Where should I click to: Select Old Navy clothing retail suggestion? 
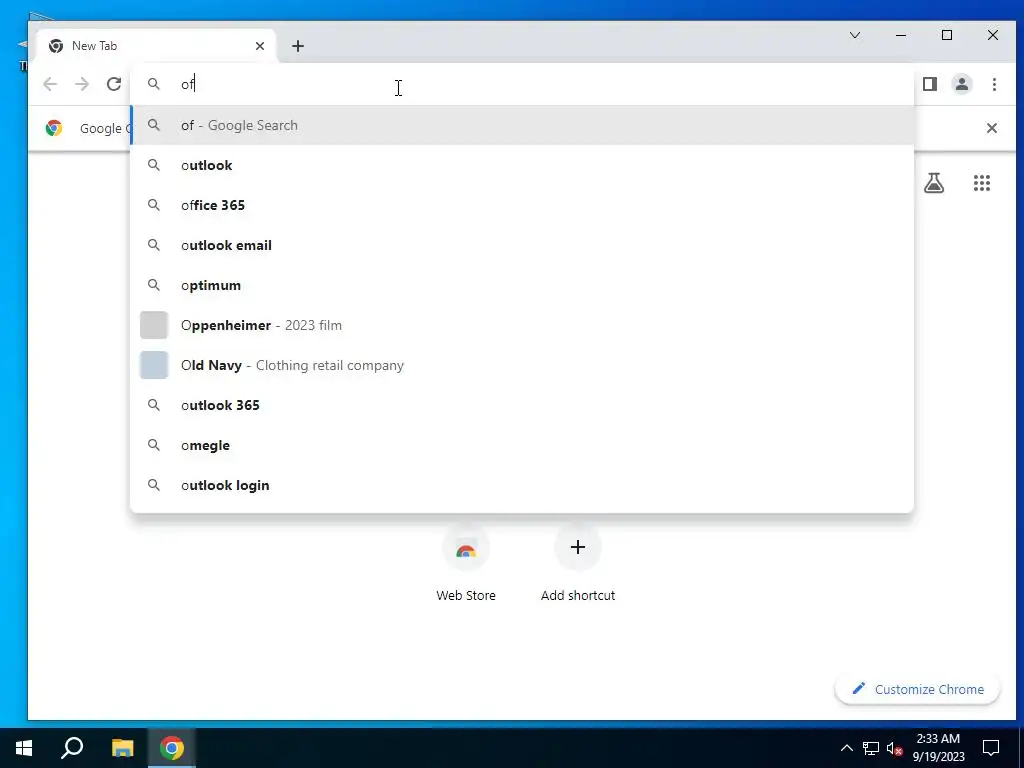[522, 365]
